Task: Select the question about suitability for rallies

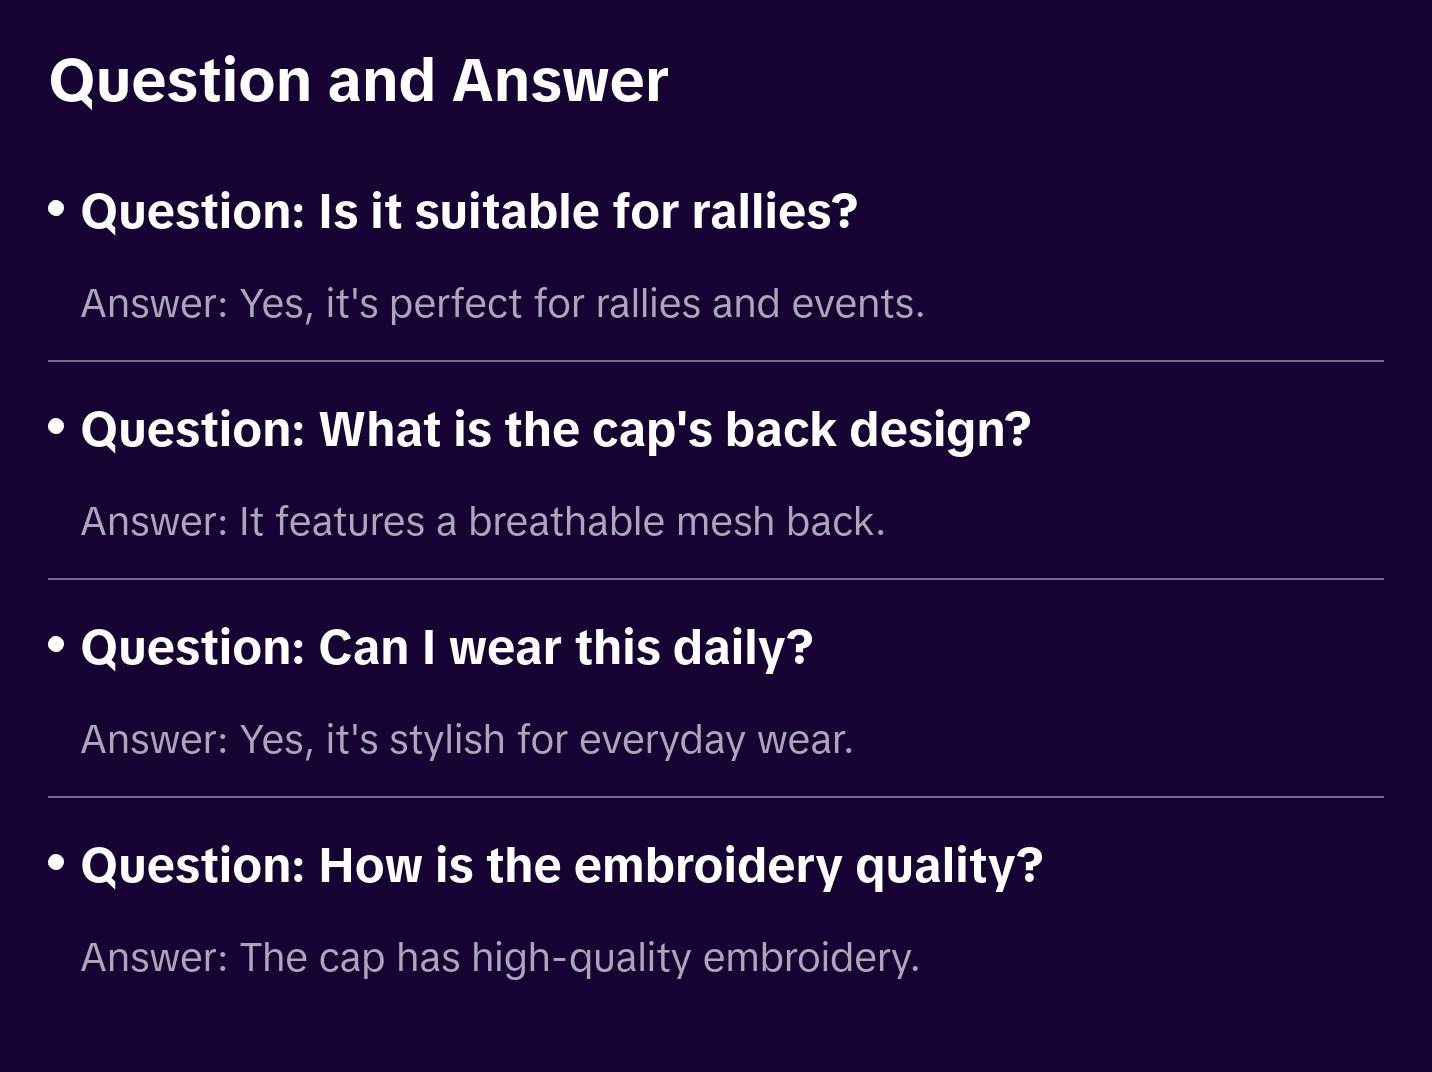Action: pos(469,212)
